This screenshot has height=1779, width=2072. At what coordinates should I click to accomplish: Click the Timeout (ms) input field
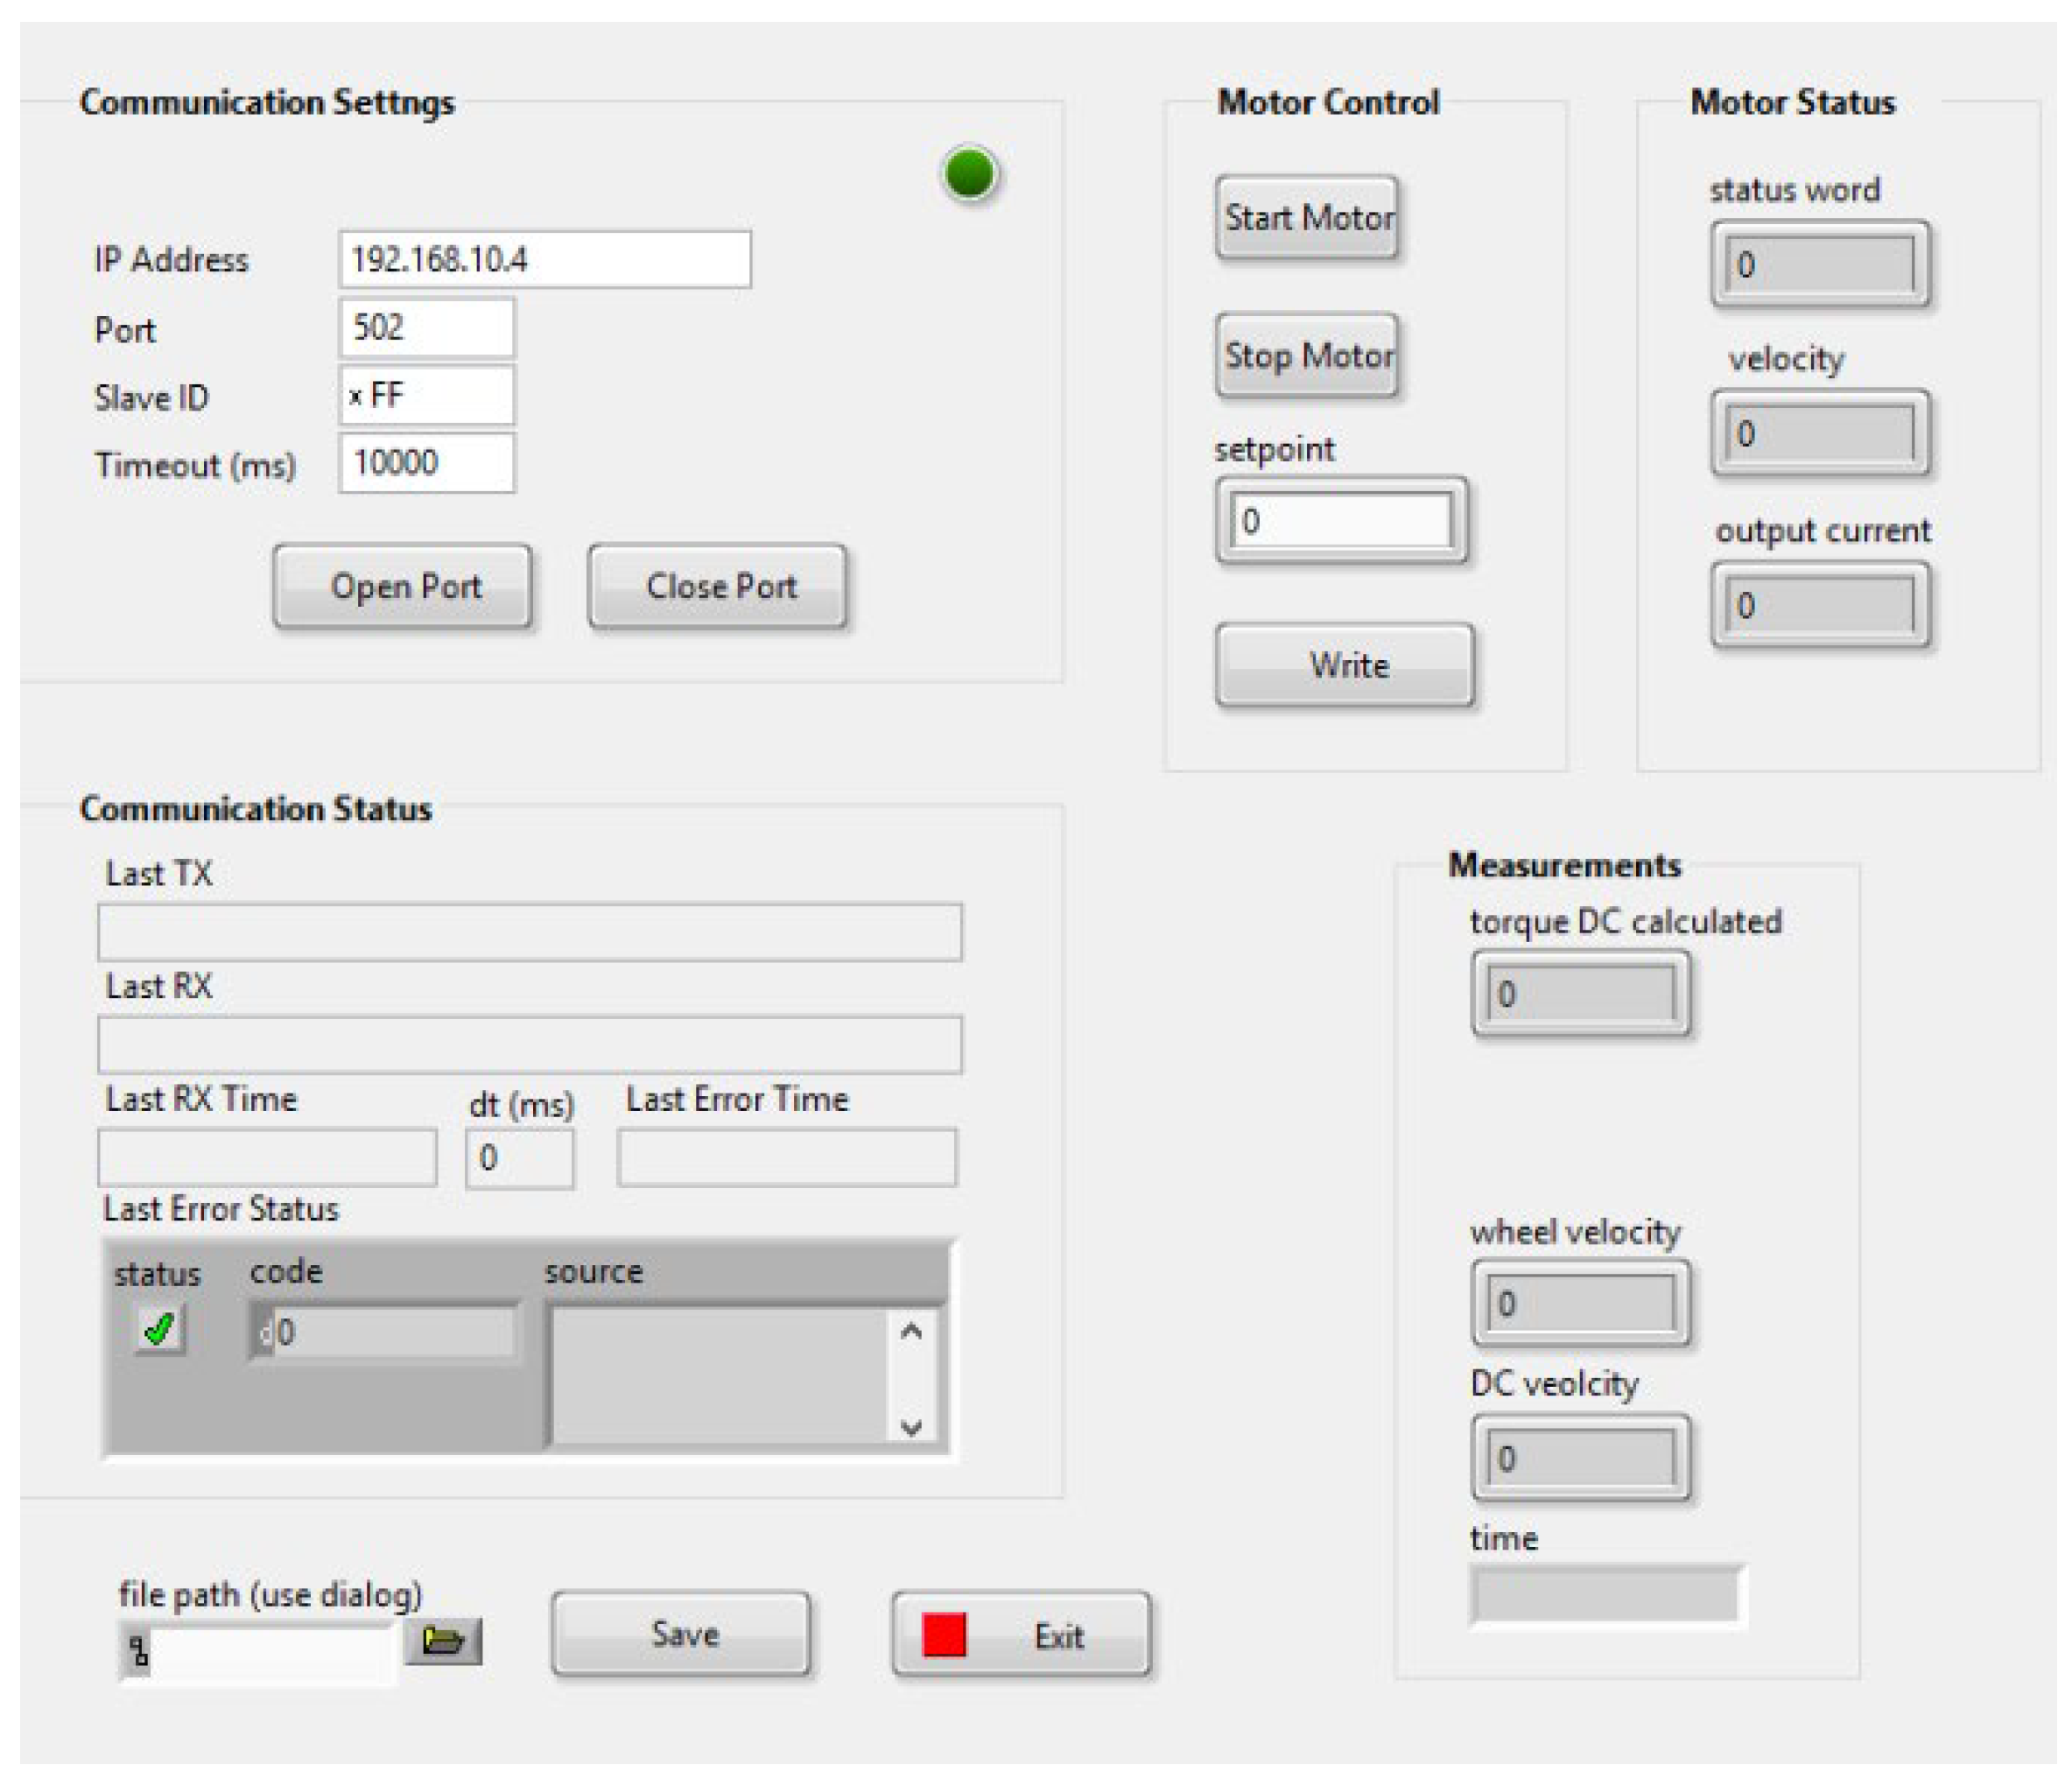[x=427, y=463]
